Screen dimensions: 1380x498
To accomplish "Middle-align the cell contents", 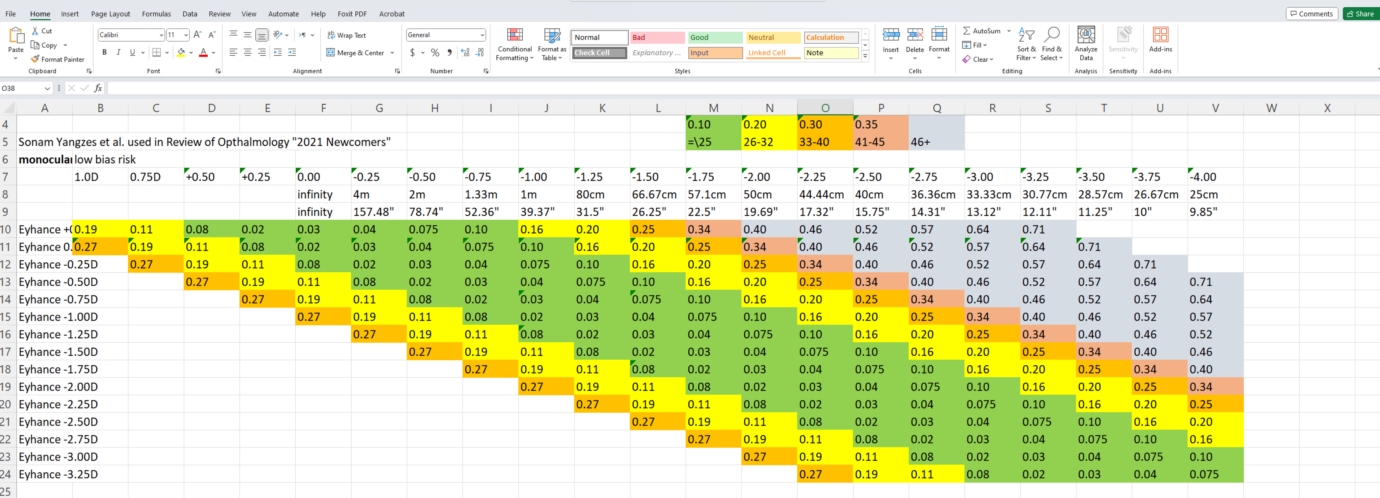I will pyautogui.click(x=247, y=34).
